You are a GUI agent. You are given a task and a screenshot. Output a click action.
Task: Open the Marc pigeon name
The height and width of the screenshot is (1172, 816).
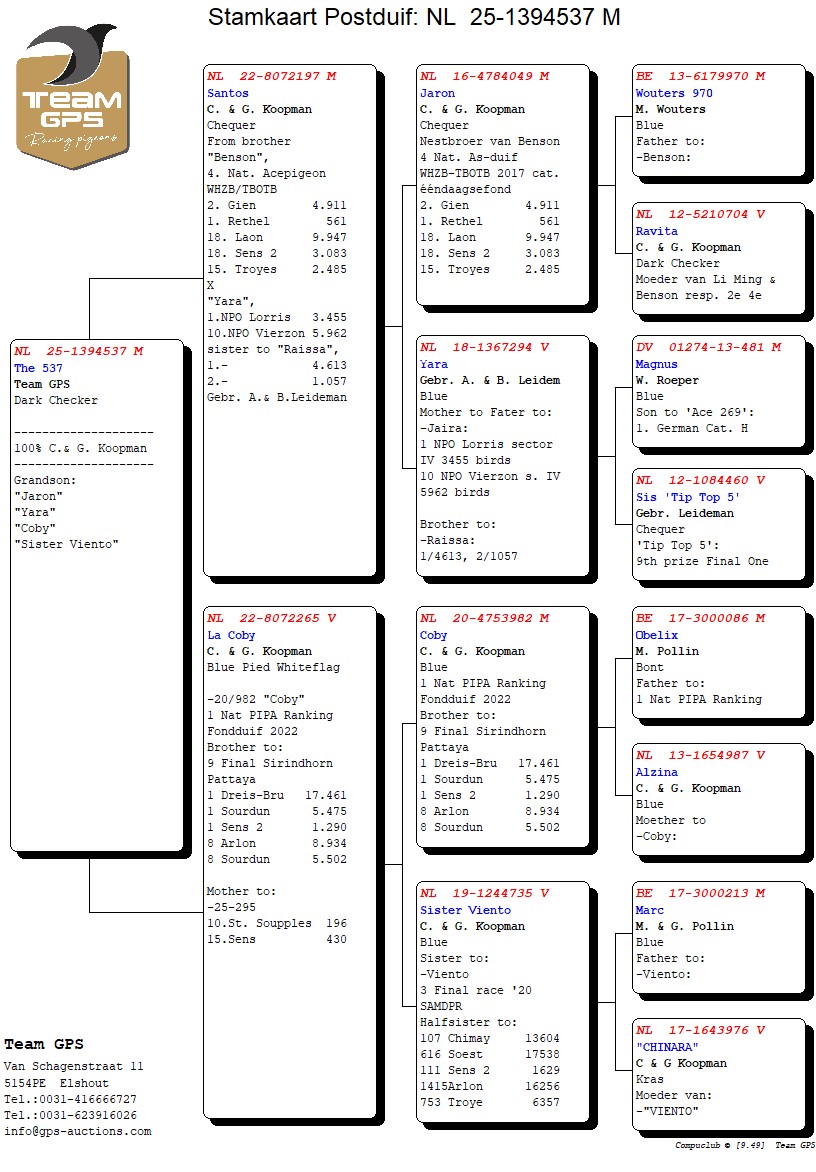tap(649, 910)
